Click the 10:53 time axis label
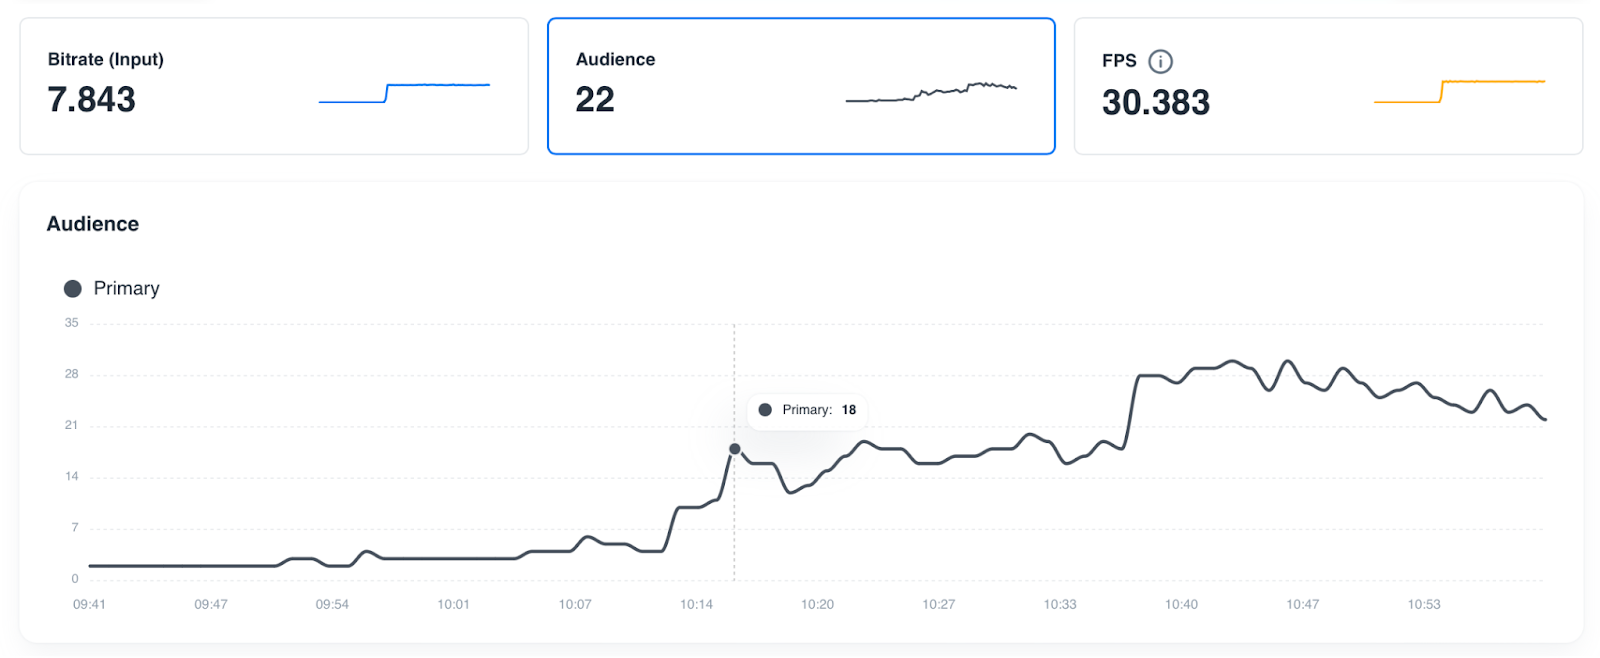Screen dimensions: 1600x658 [x=1424, y=605]
